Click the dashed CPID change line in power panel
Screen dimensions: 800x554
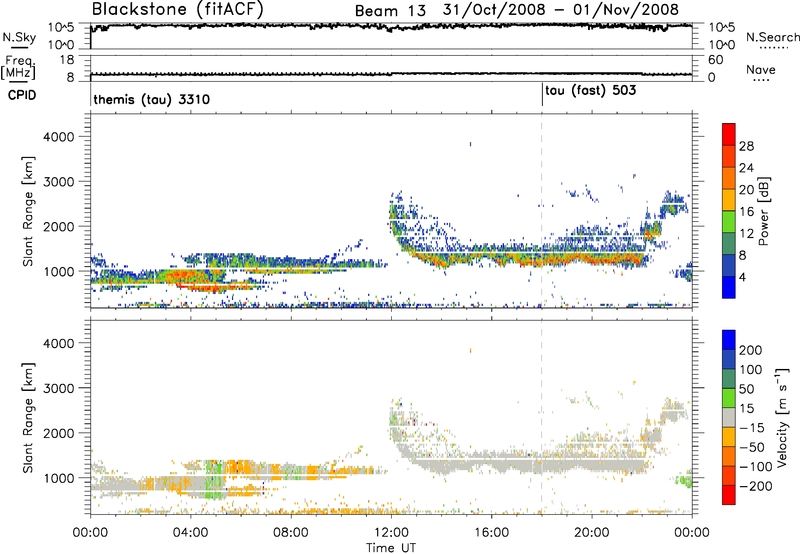[x=542, y=211]
